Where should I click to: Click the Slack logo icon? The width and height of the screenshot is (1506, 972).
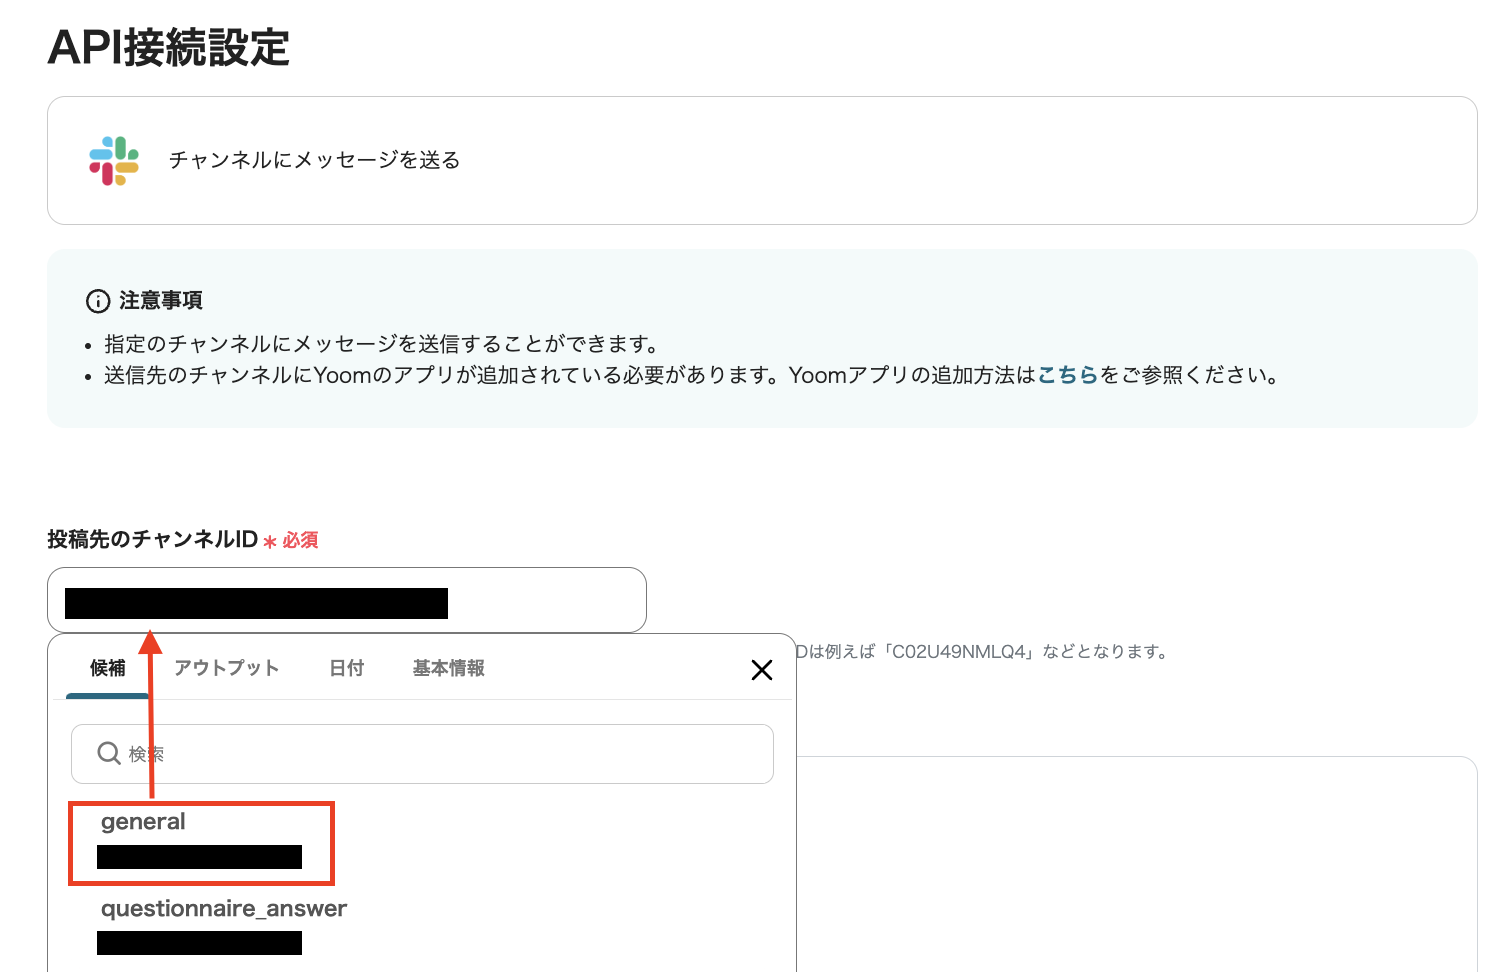pyautogui.click(x=113, y=160)
